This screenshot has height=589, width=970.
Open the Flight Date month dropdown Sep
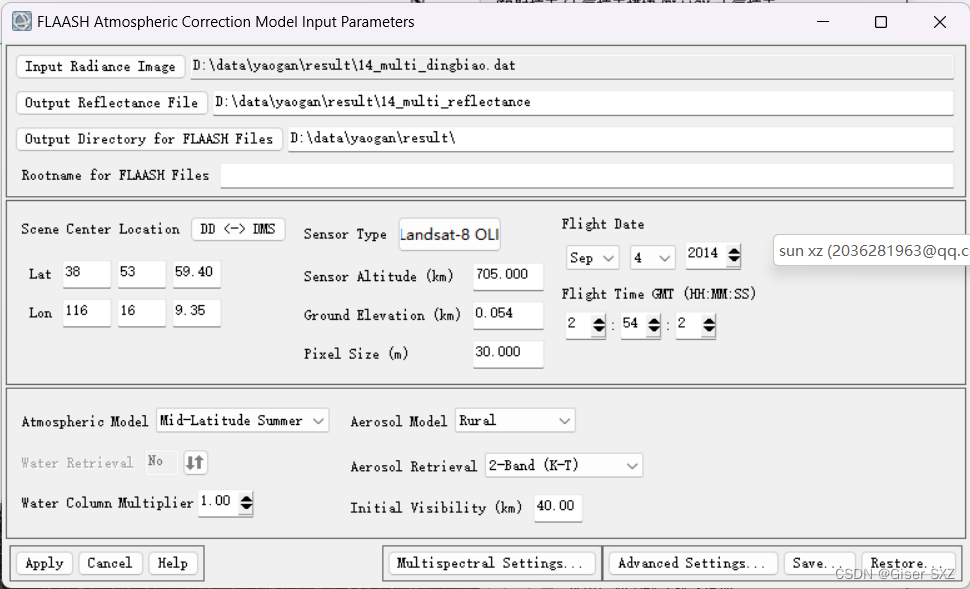[592, 258]
